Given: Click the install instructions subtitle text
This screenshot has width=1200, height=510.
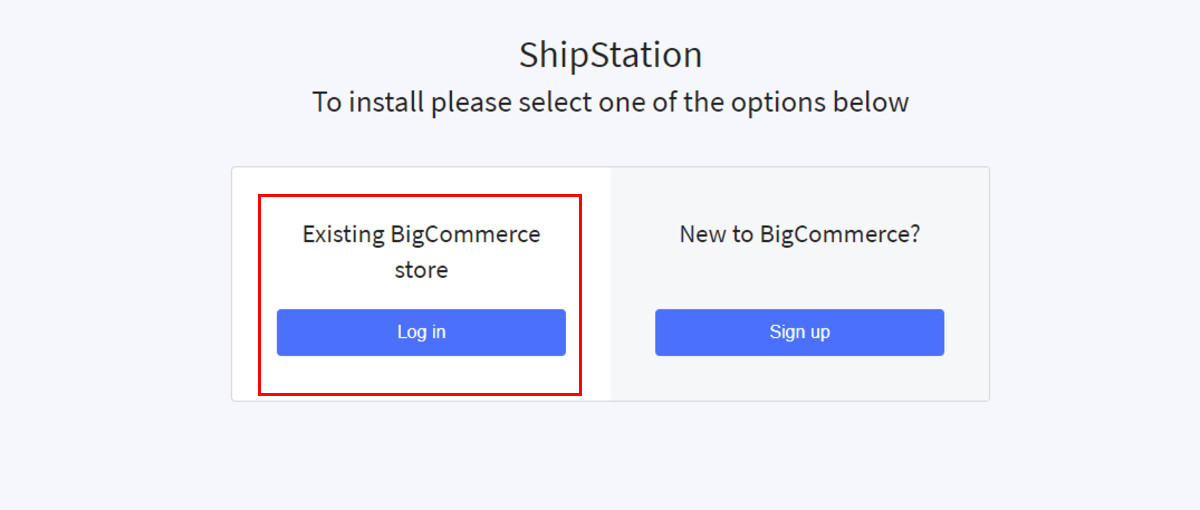Looking at the screenshot, I should tap(610, 102).
